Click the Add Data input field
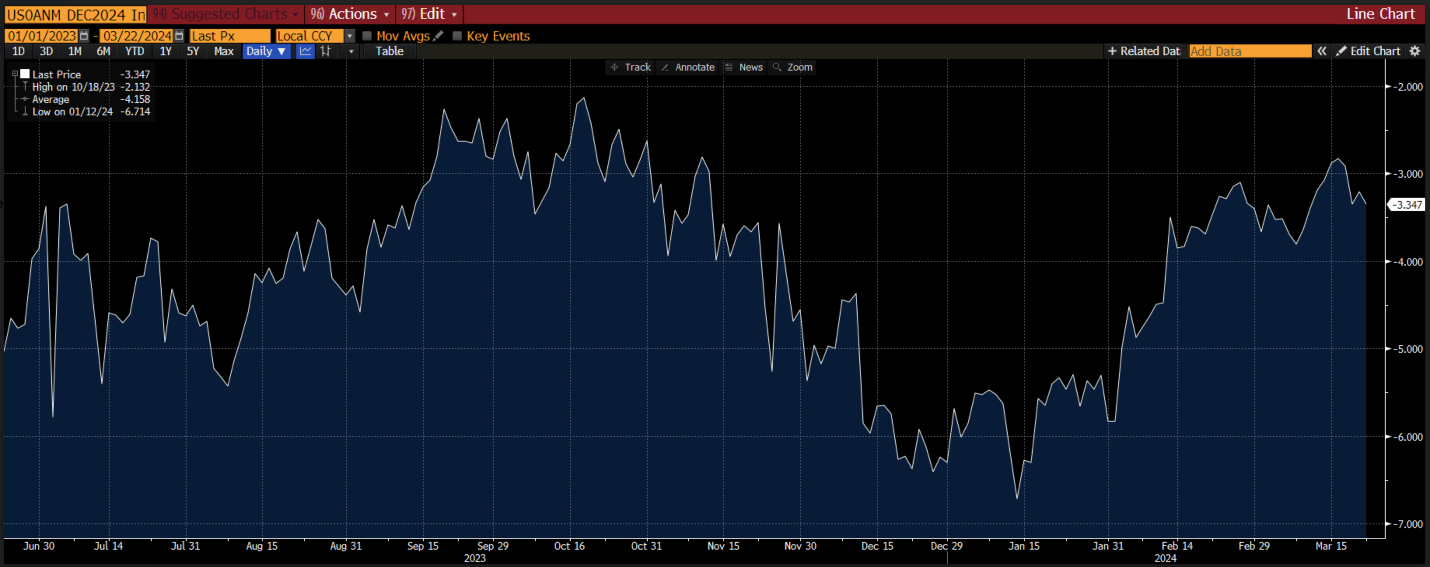 pos(1250,51)
